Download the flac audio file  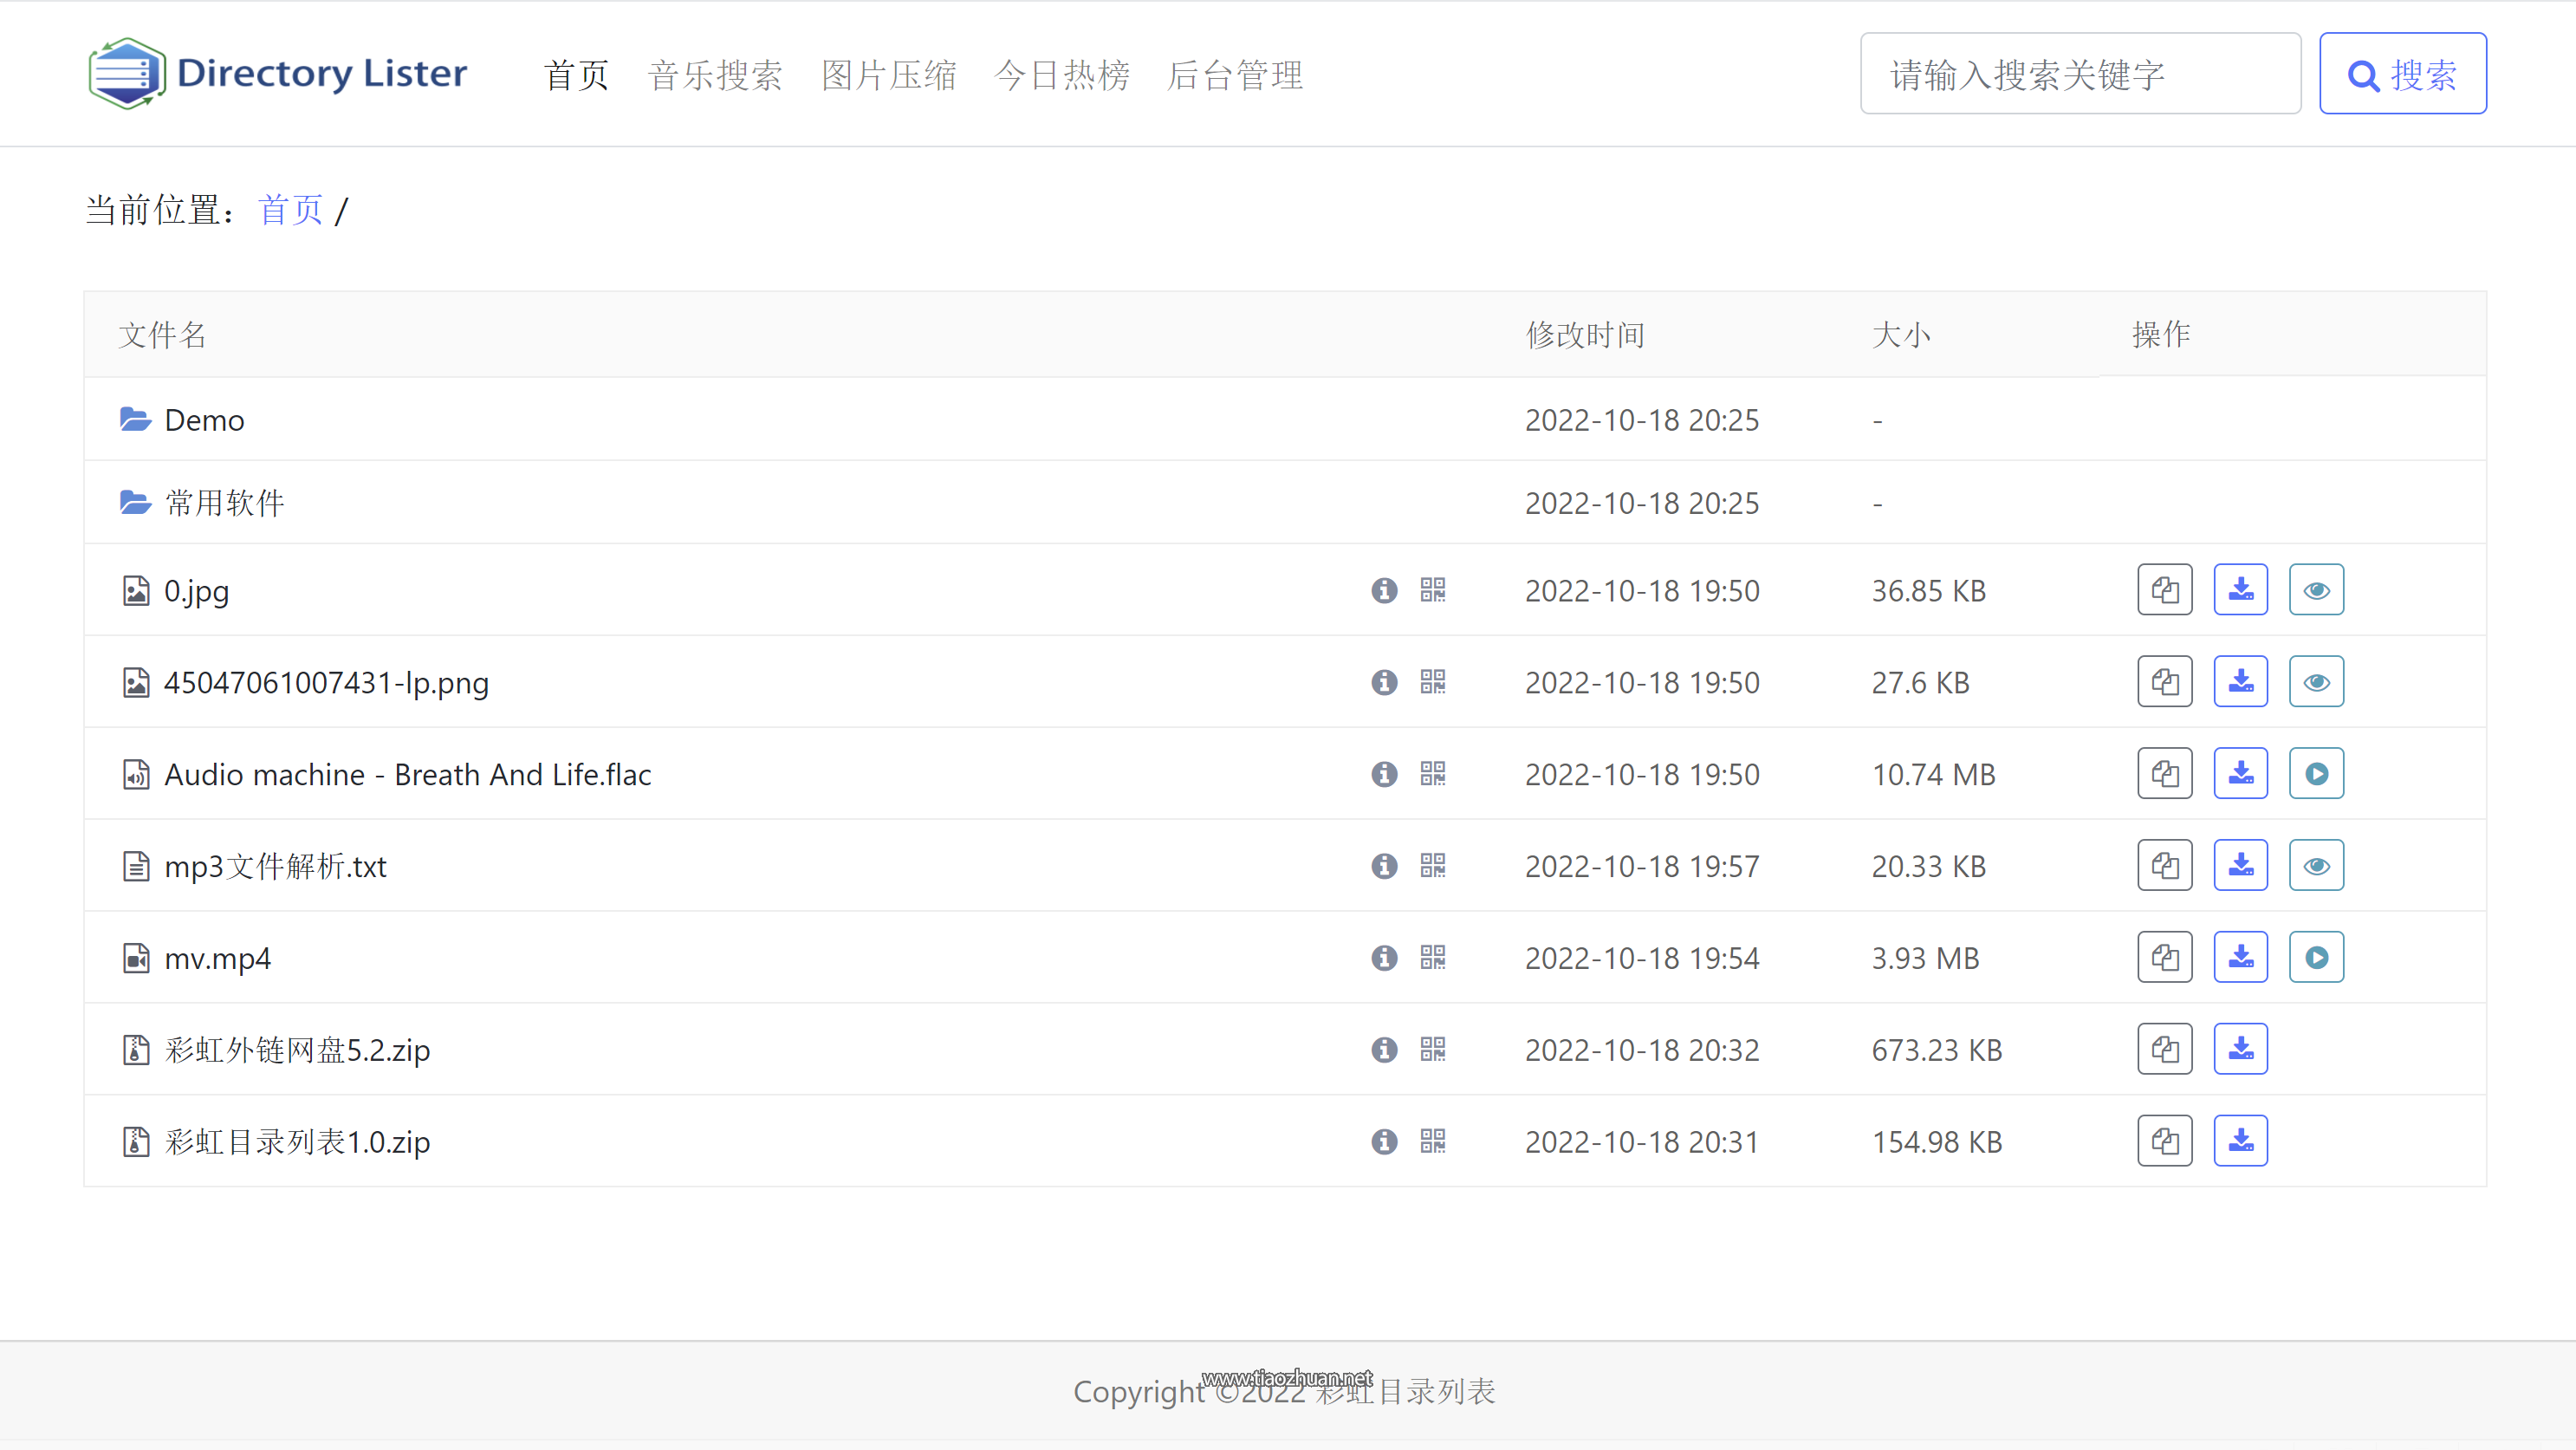click(x=2240, y=774)
